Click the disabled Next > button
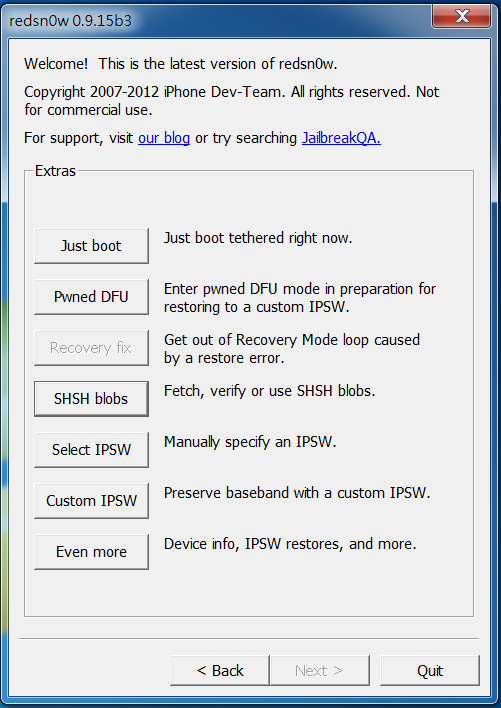The width and height of the screenshot is (501, 708). click(x=320, y=671)
